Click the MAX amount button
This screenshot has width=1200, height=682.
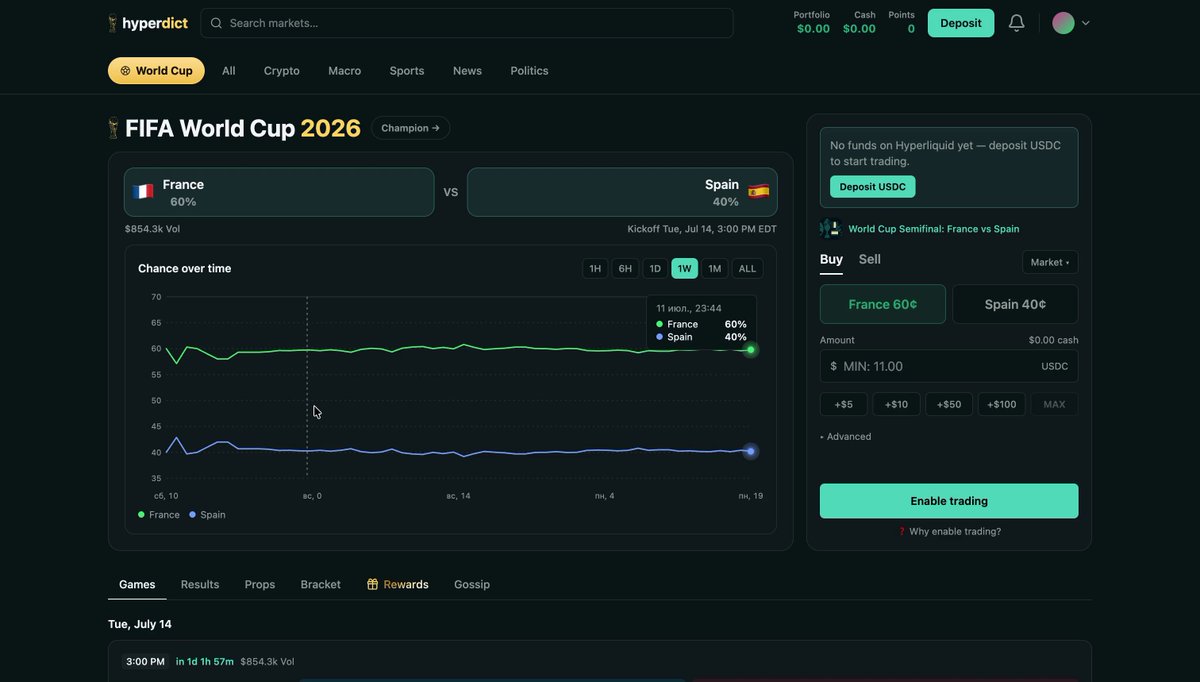(x=1055, y=404)
